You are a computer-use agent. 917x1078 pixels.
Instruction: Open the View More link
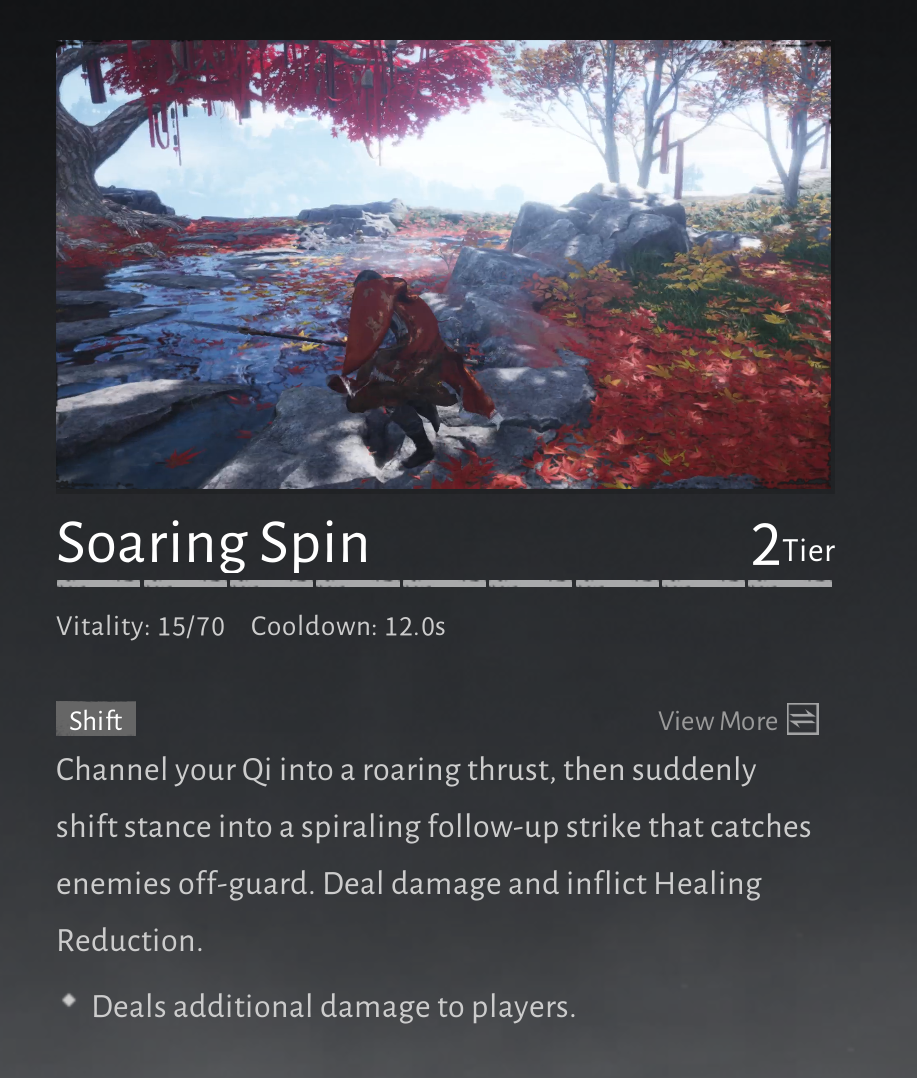pos(718,720)
